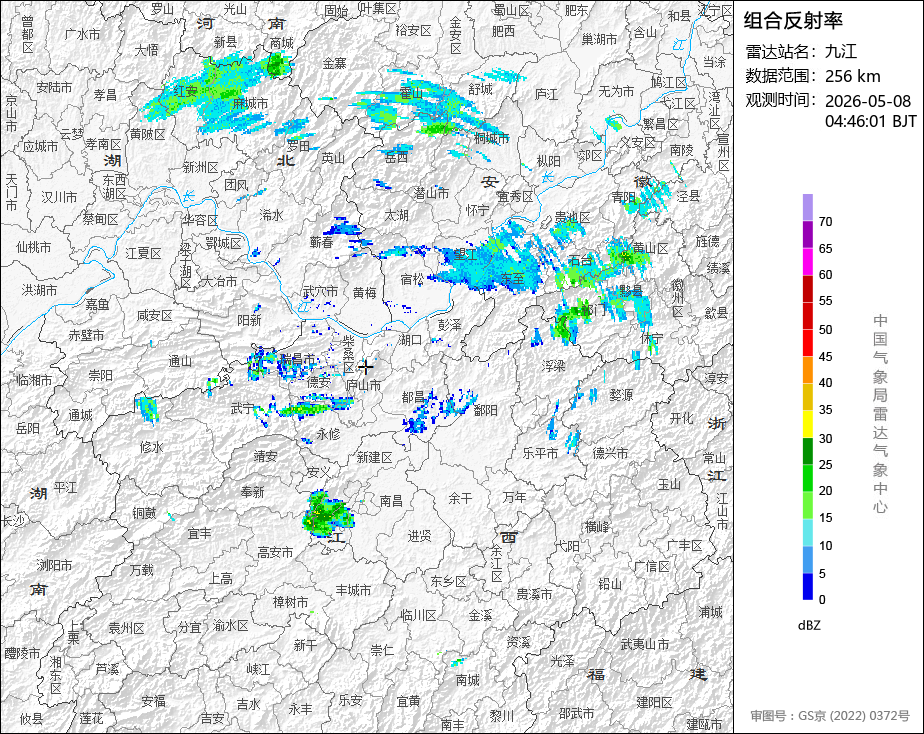Click the 进贤 county label
Viewport: 924px width, 734px height.
tap(420, 535)
